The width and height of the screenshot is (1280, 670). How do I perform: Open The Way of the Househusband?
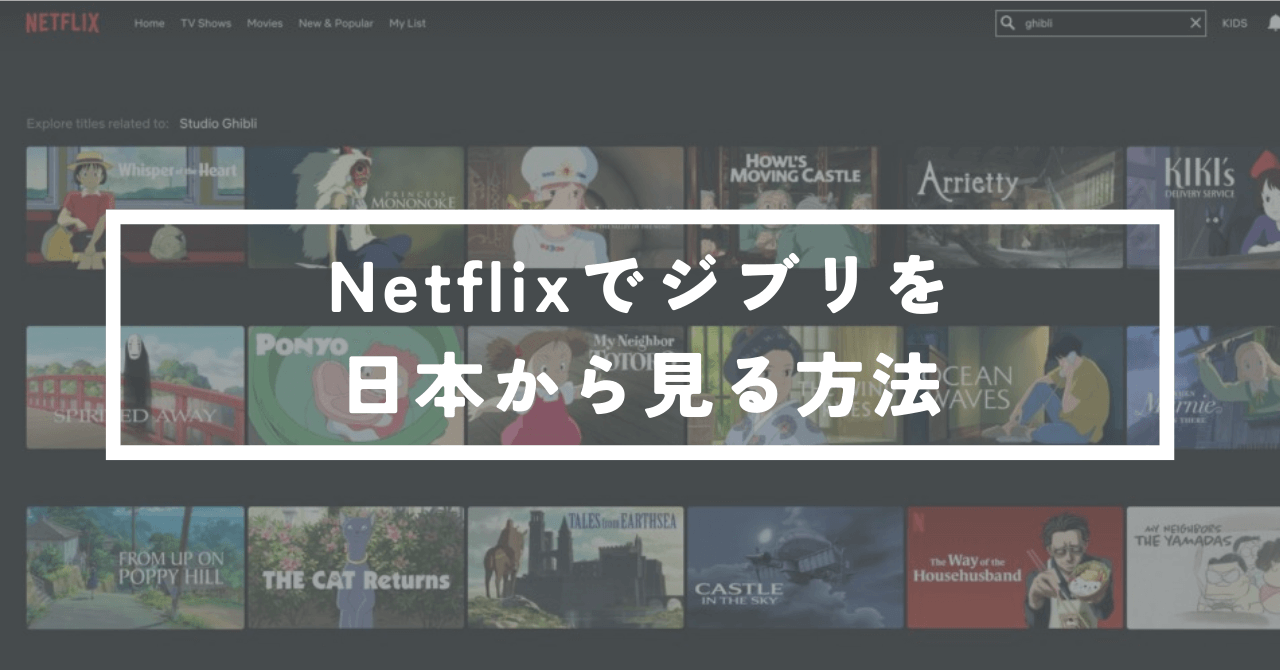coord(1016,567)
